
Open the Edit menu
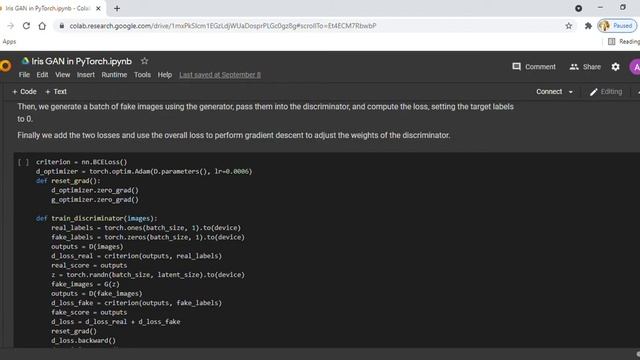click(x=42, y=75)
